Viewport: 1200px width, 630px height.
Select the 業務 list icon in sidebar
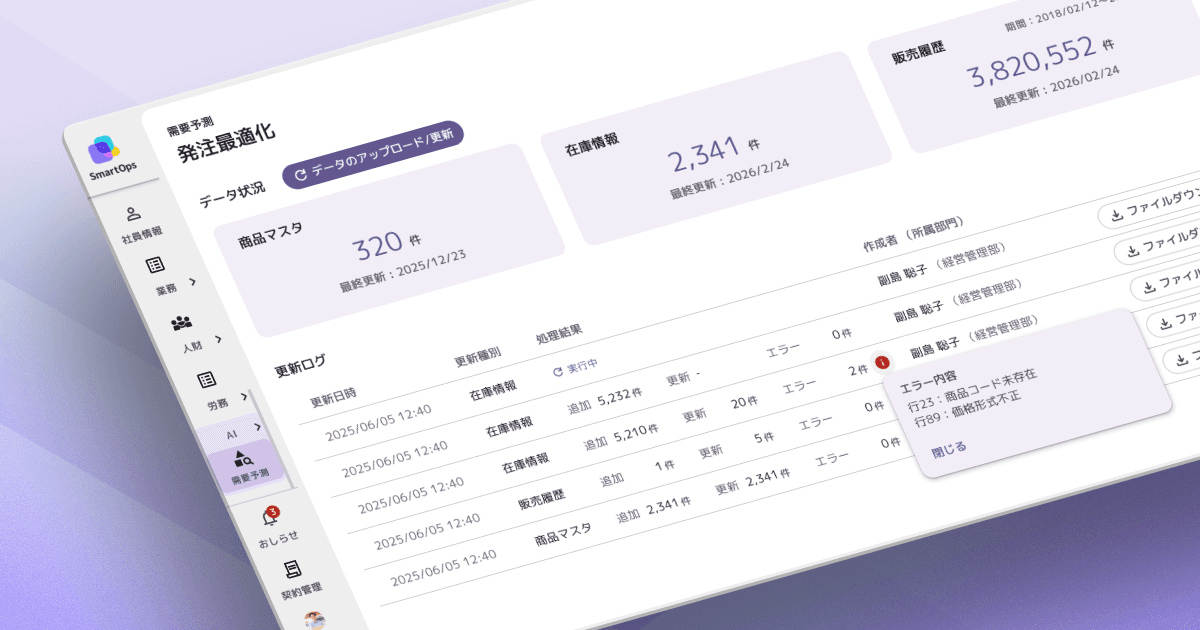coord(155,265)
